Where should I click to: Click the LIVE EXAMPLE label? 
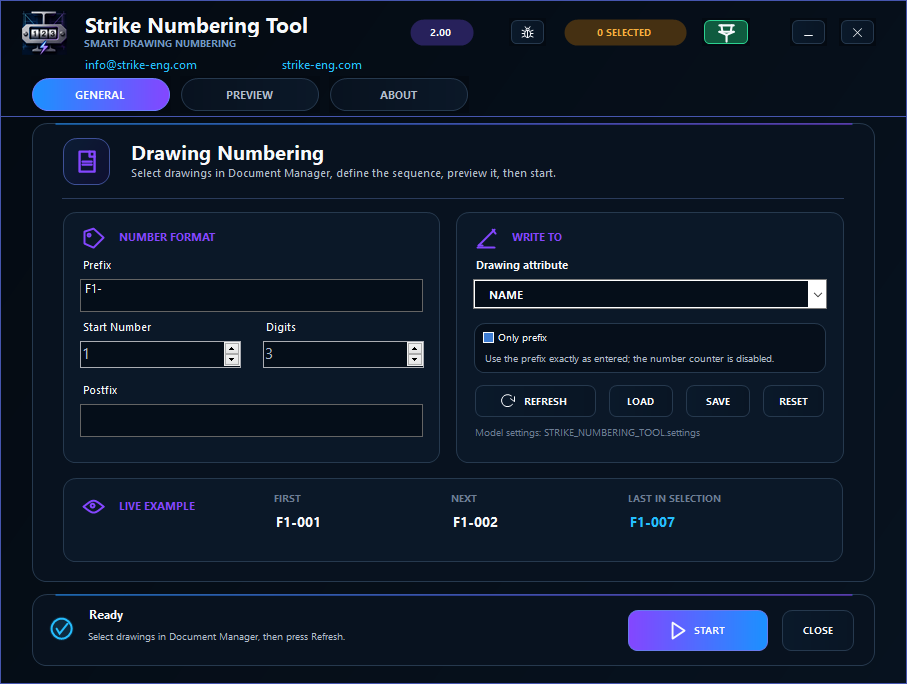(157, 506)
